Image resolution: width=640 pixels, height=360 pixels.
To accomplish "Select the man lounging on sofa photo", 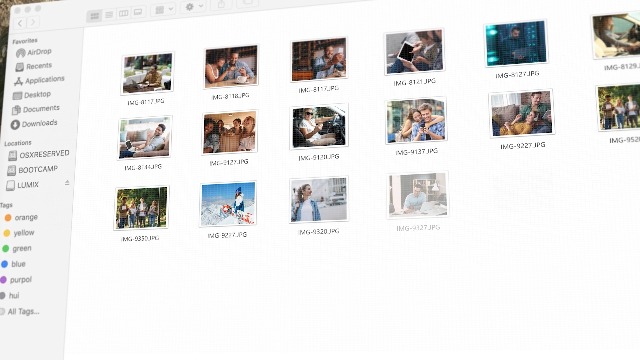I will 145,138.
